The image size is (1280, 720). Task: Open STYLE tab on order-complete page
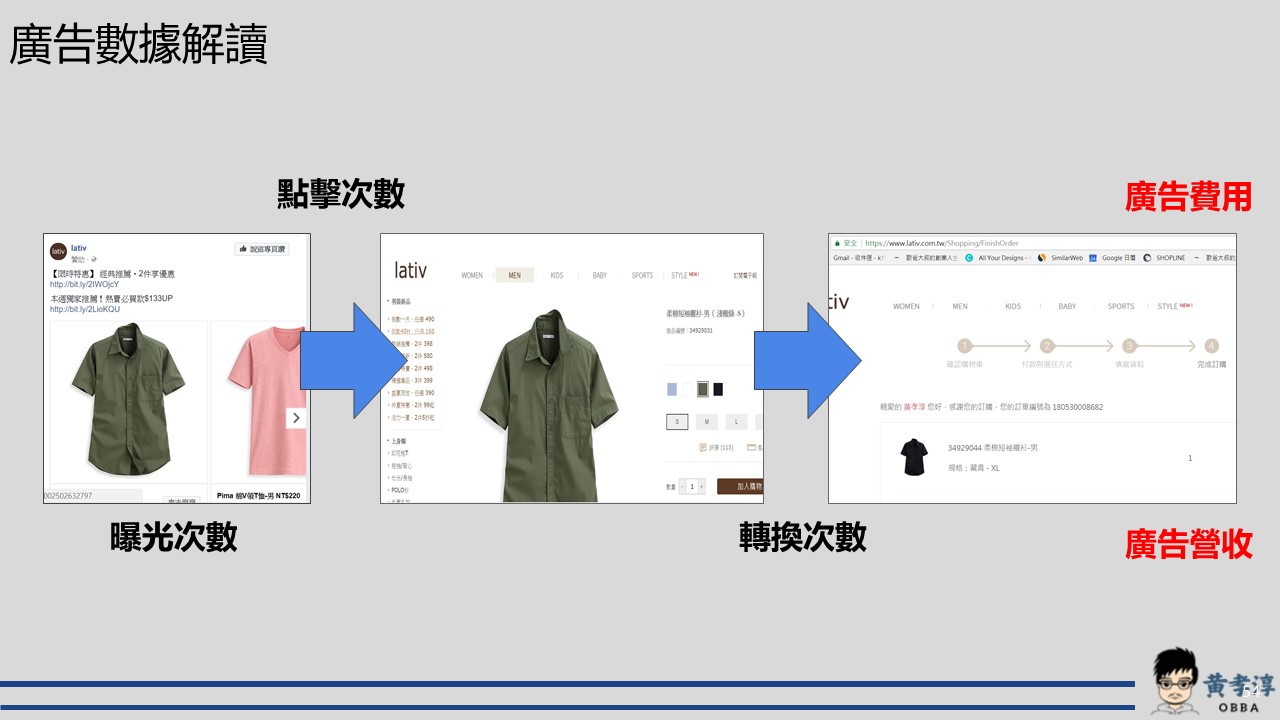pos(1174,306)
